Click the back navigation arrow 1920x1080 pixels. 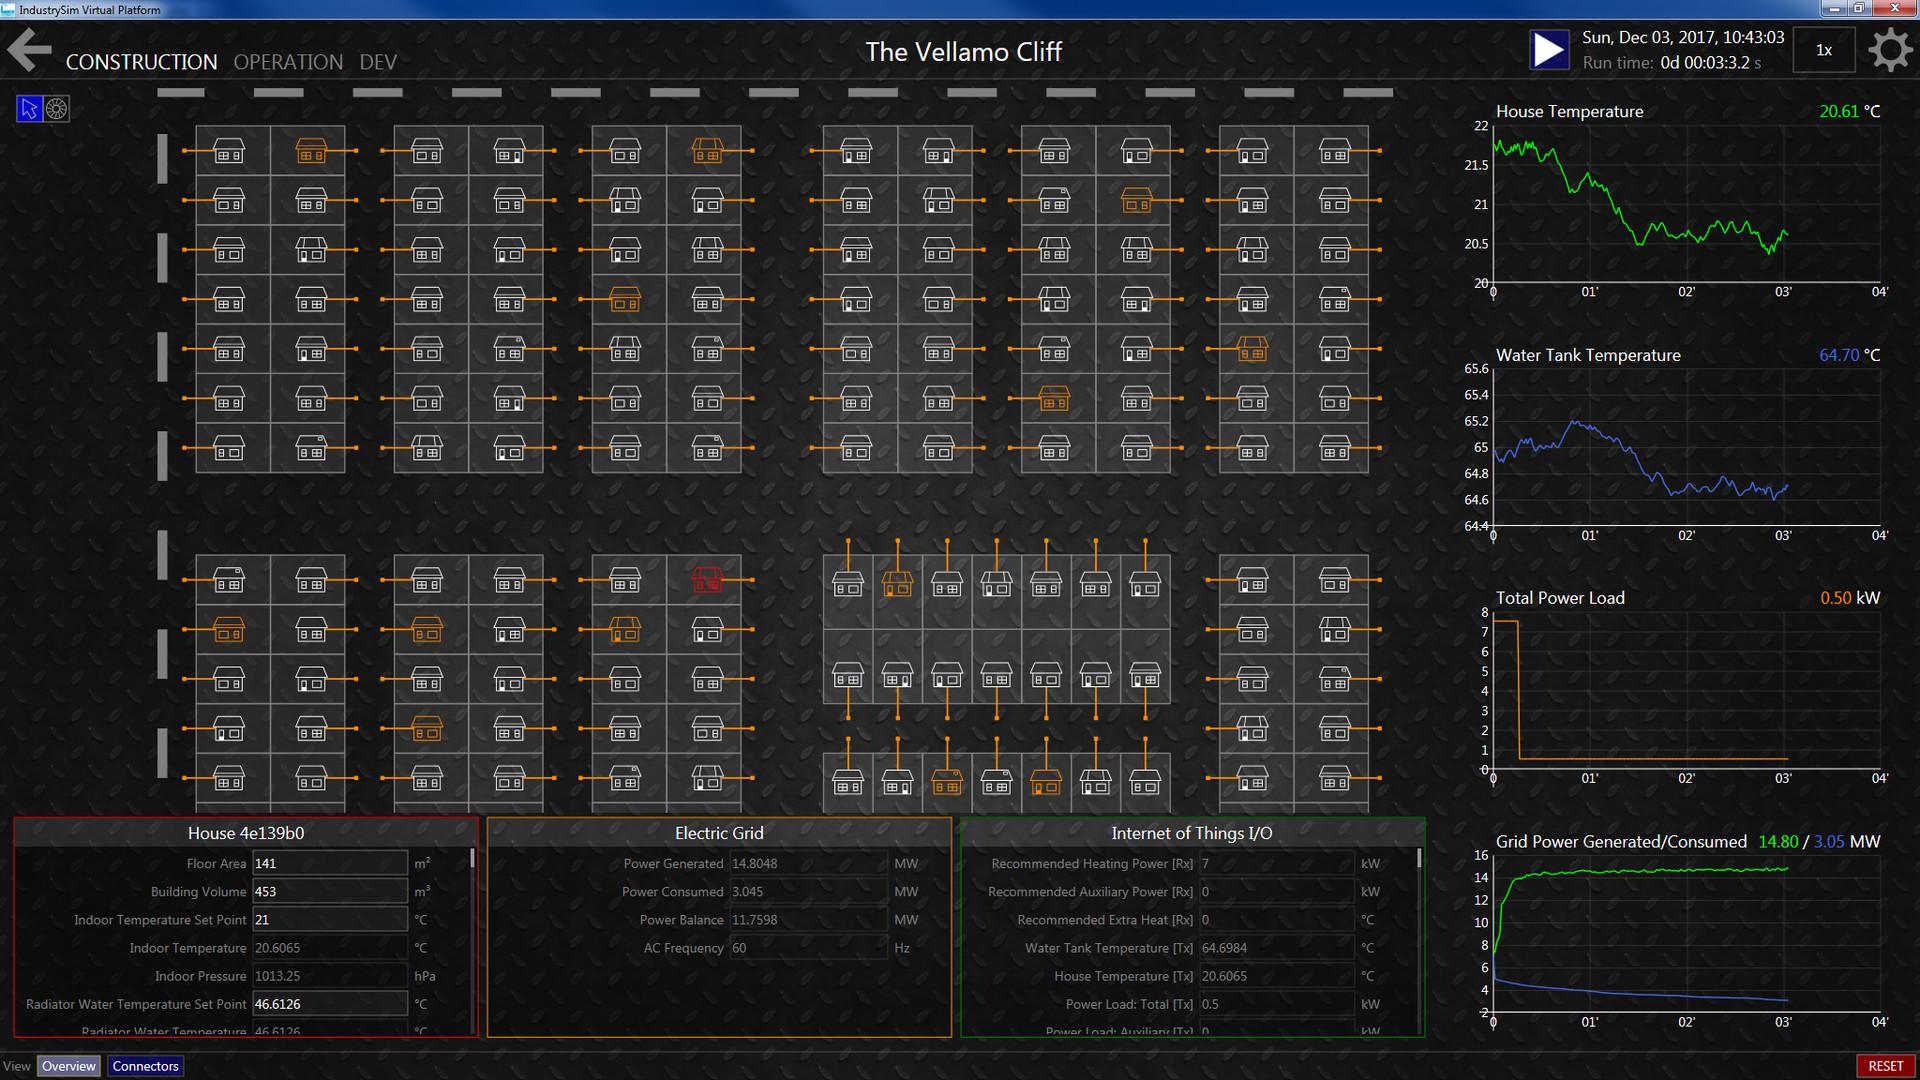tap(29, 49)
